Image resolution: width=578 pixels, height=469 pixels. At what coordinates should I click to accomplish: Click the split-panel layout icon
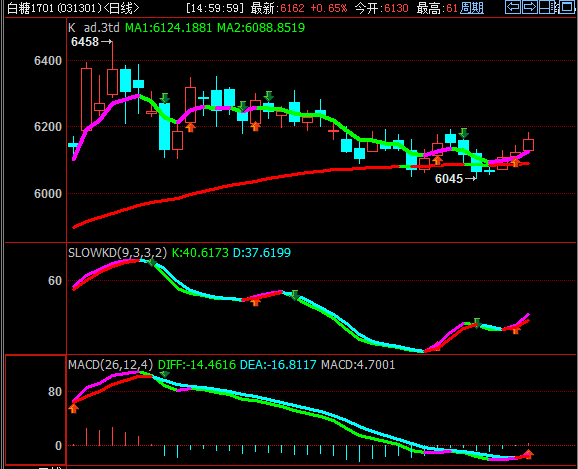547,7
